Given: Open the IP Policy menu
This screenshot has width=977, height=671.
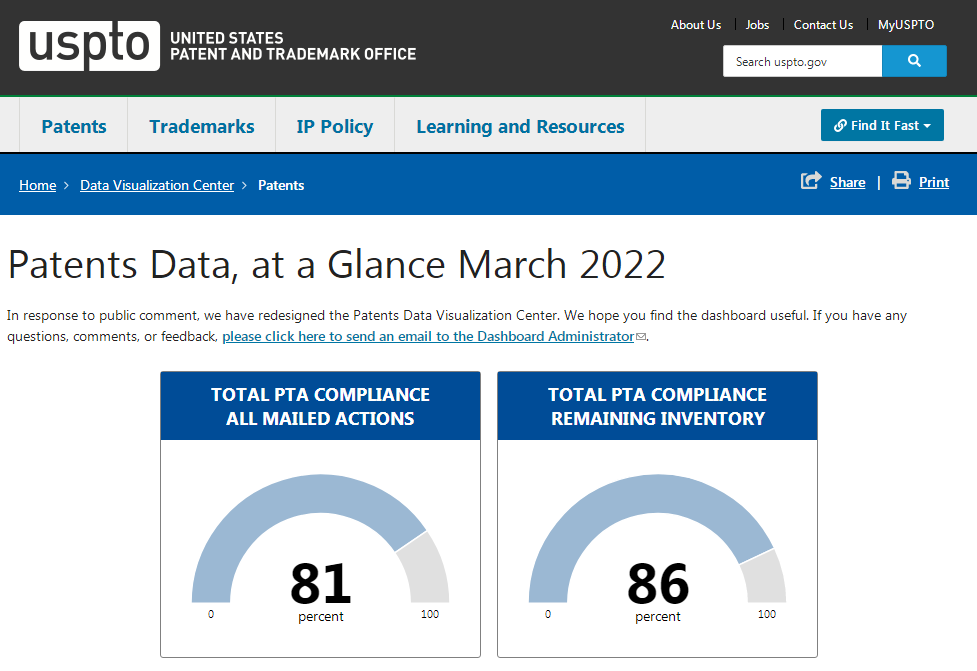Looking at the screenshot, I should tap(334, 126).
